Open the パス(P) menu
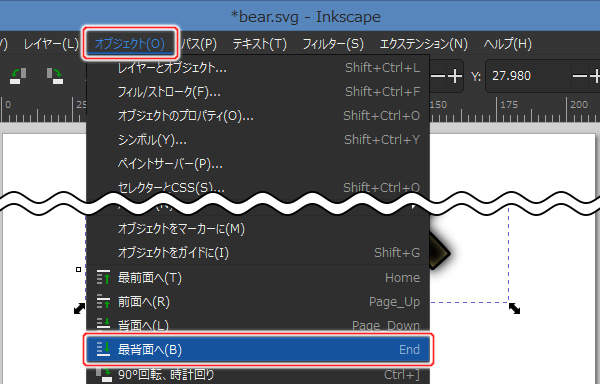The image size is (600, 384). (x=199, y=44)
